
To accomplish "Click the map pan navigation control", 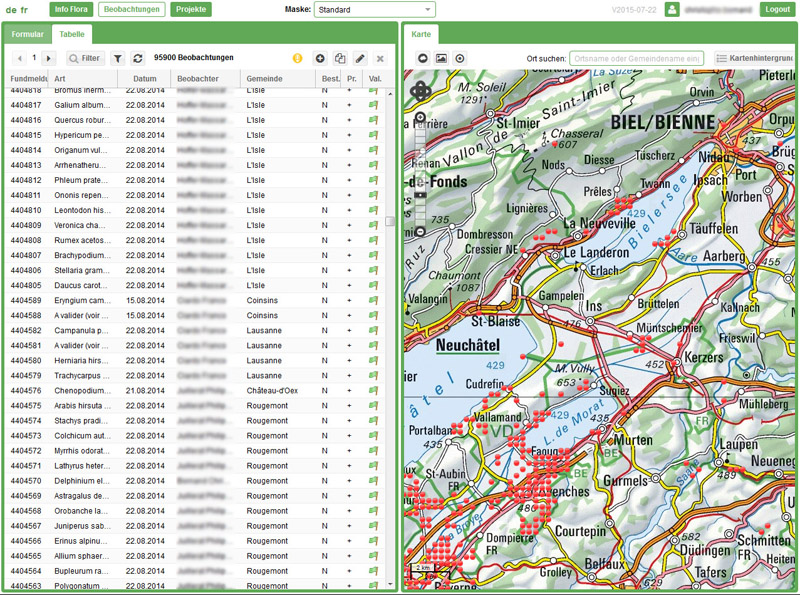I will [x=421, y=91].
